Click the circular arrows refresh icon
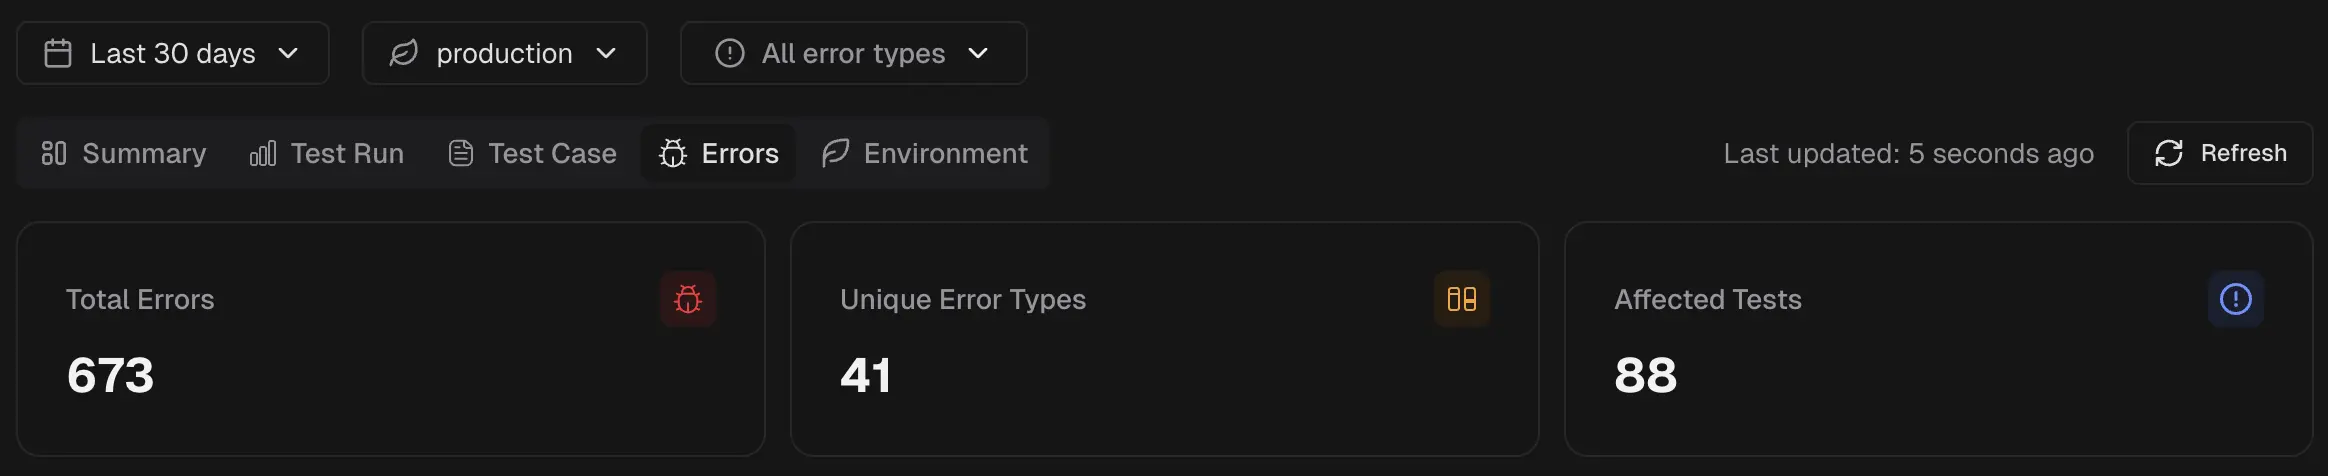Screen dimensions: 2328x476 point(2169,153)
